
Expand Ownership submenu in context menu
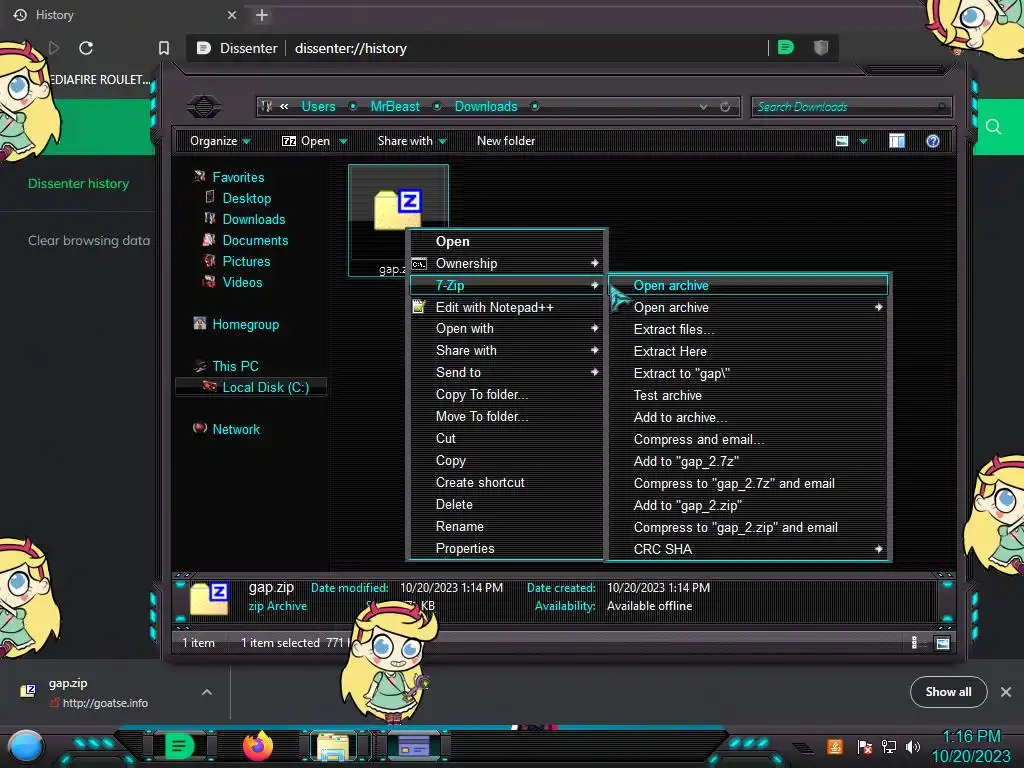pos(505,263)
